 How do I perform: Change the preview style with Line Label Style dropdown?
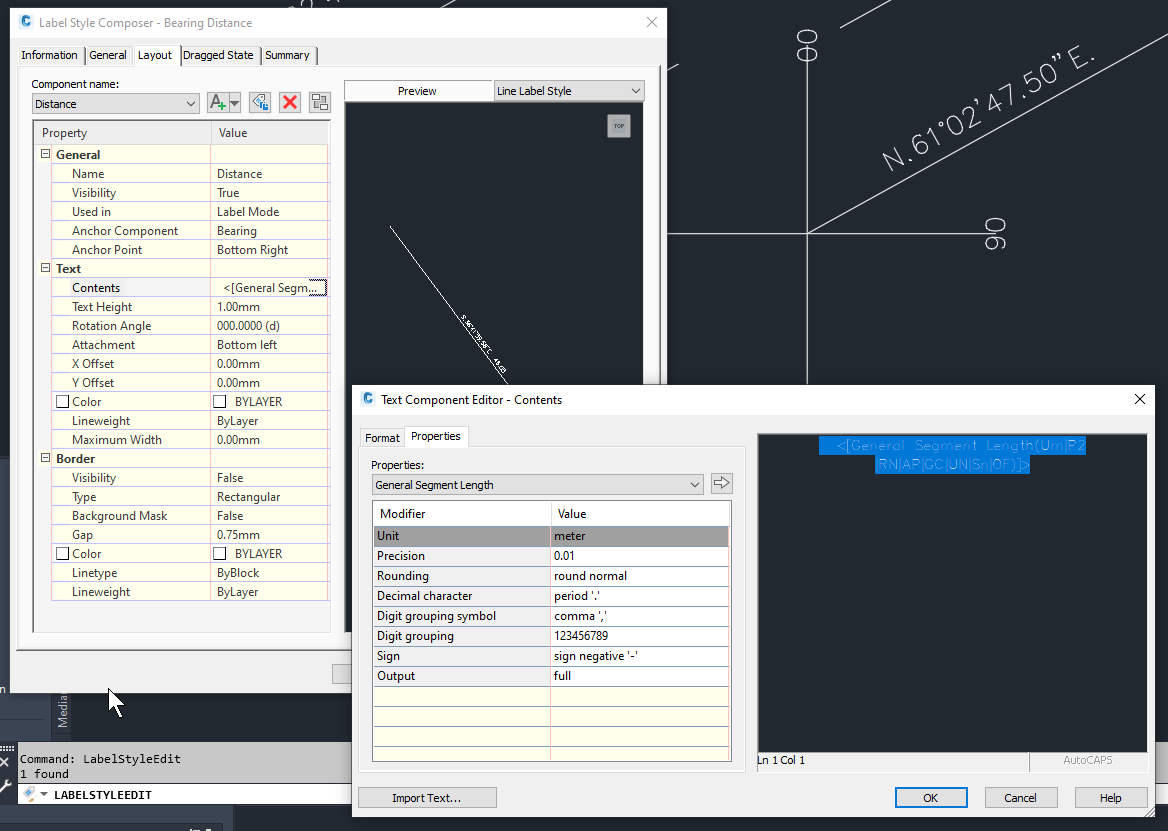[x=568, y=90]
